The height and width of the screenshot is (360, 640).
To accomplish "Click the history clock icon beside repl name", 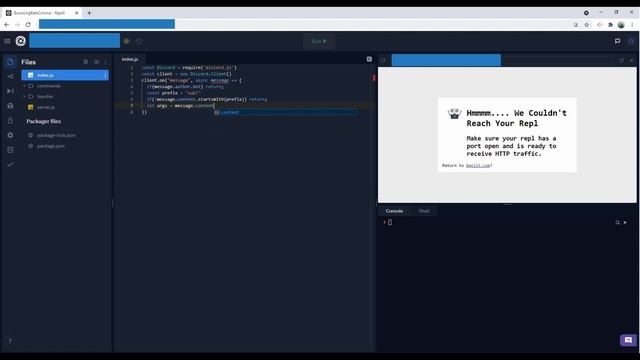I will pyautogui.click(x=139, y=41).
